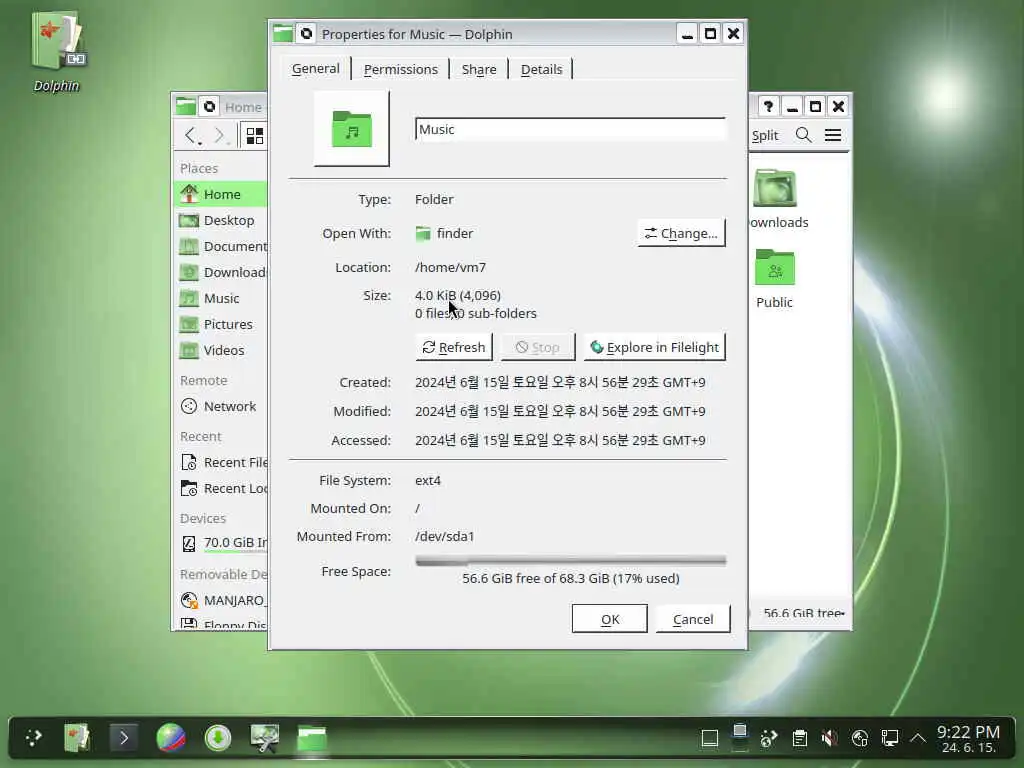Click the Split view button in Dolphin
Screen dimensions: 1024x768
pos(765,135)
